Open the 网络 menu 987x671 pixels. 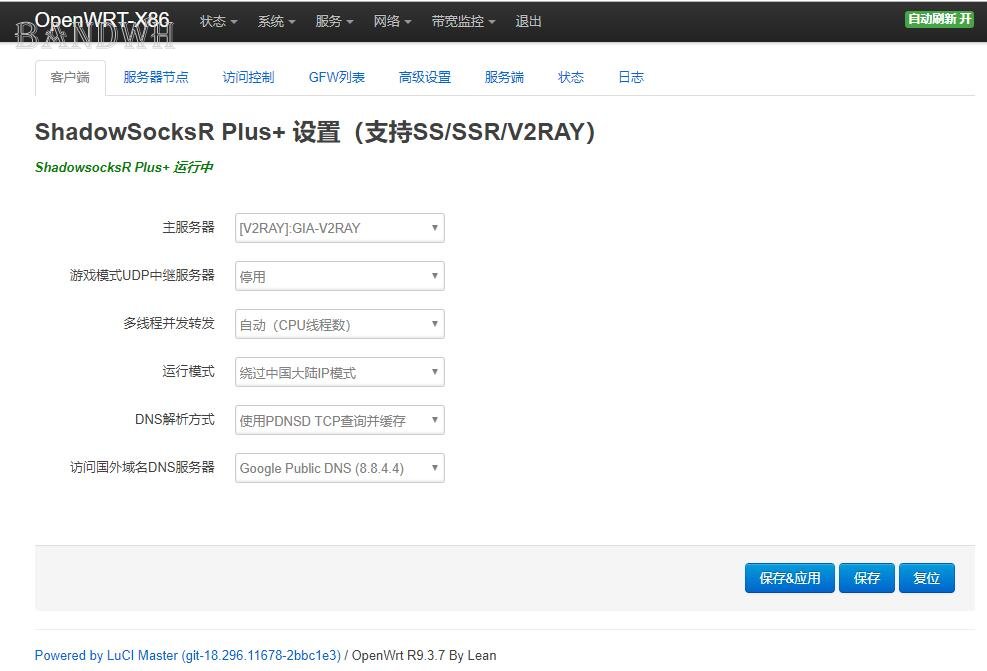pyautogui.click(x=392, y=21)
